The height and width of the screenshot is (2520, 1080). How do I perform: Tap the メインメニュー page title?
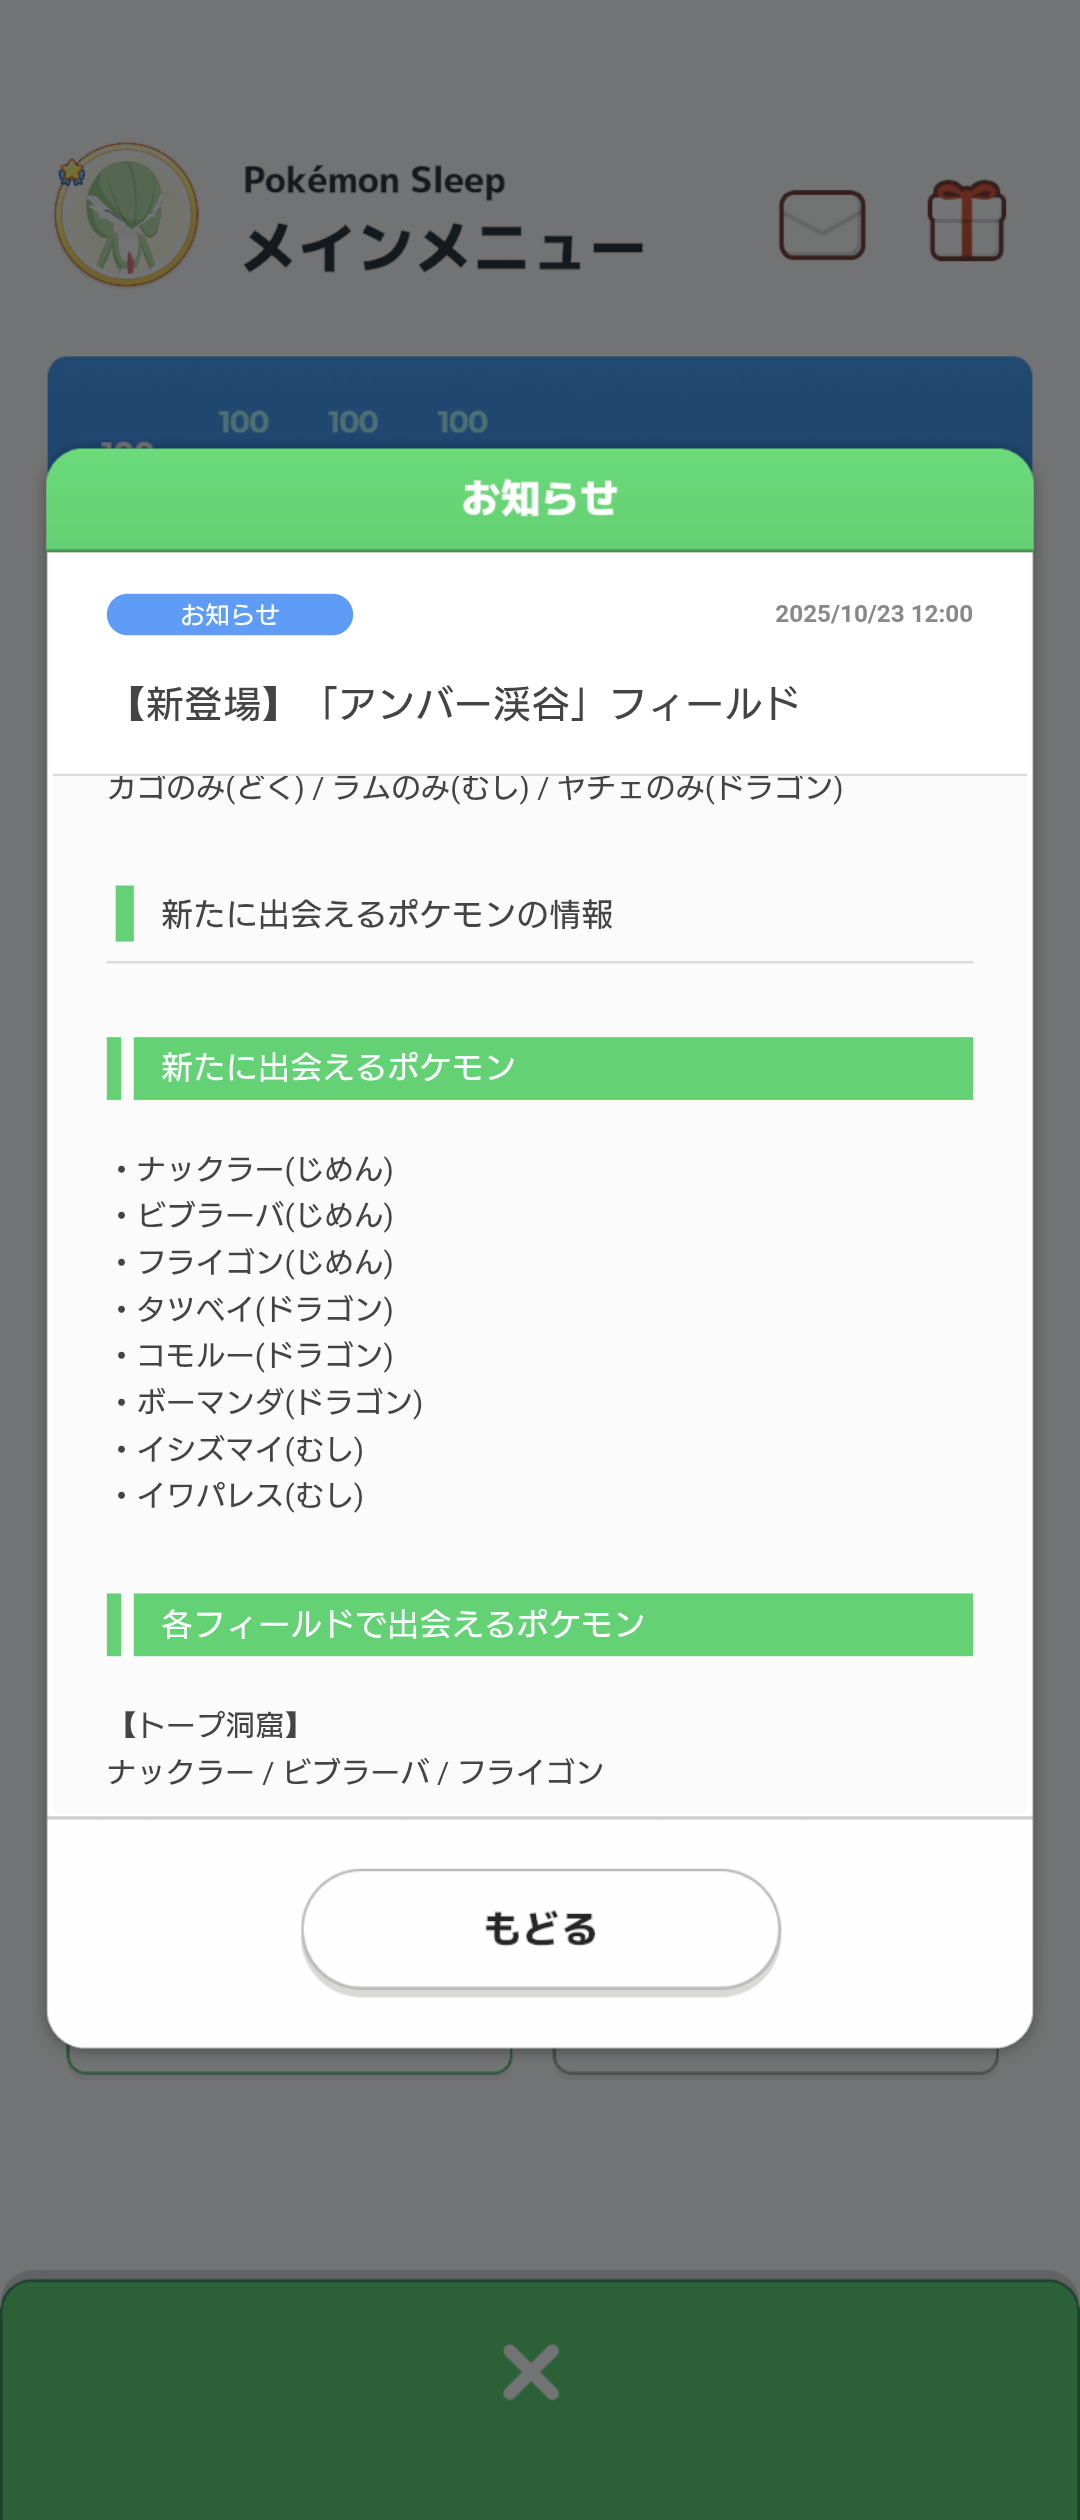(x=443, y=247)
